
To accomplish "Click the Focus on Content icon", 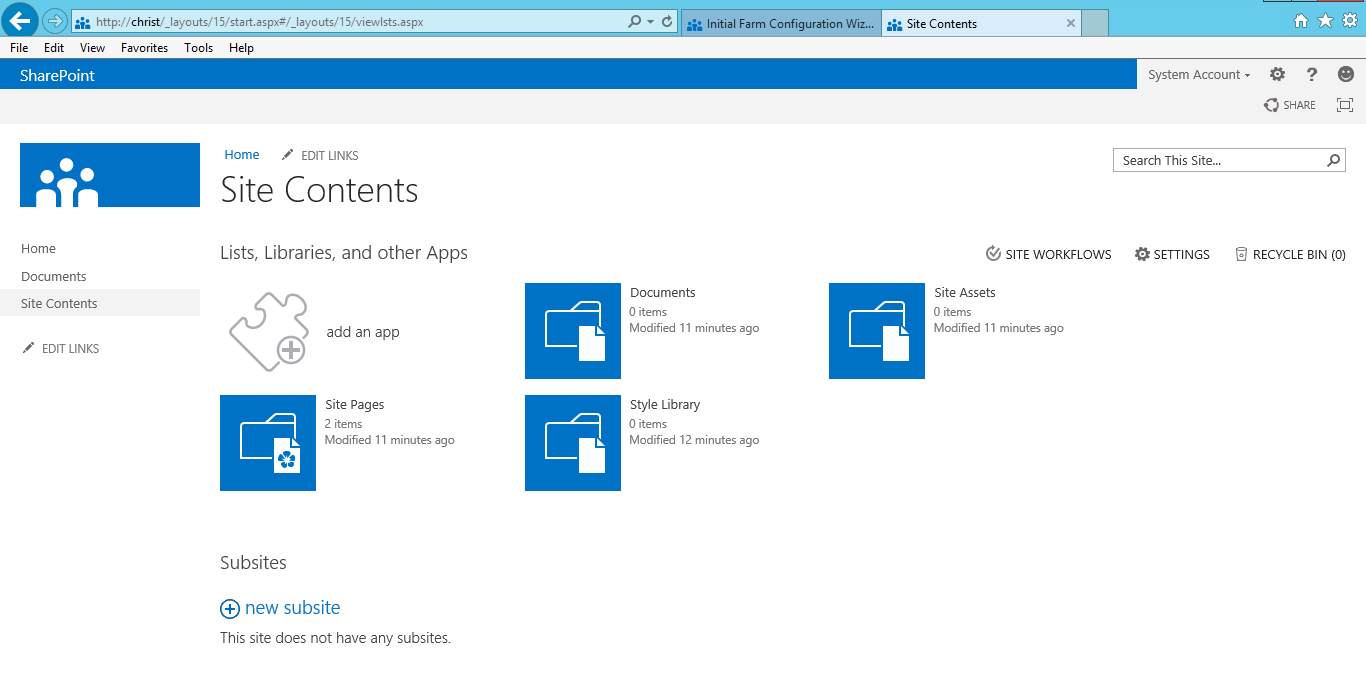I will (1345, 105).
